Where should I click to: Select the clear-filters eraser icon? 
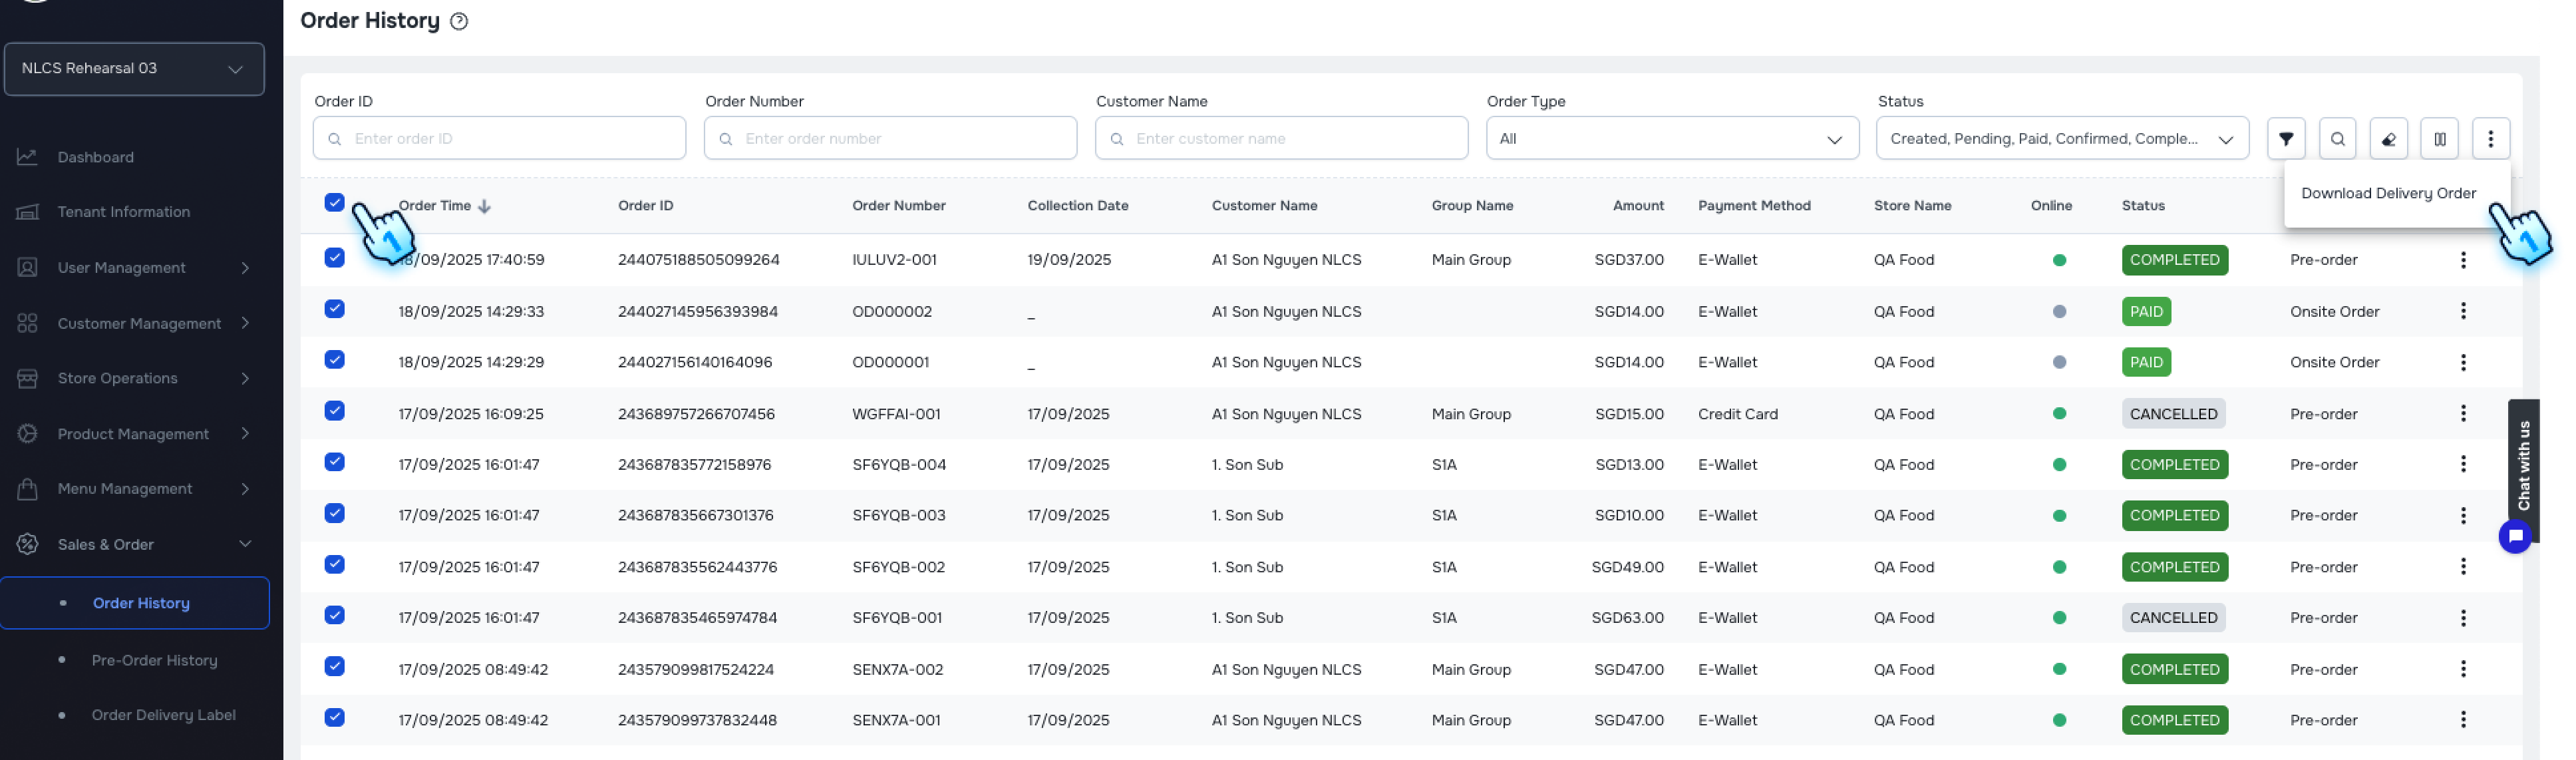[2389, 138]
